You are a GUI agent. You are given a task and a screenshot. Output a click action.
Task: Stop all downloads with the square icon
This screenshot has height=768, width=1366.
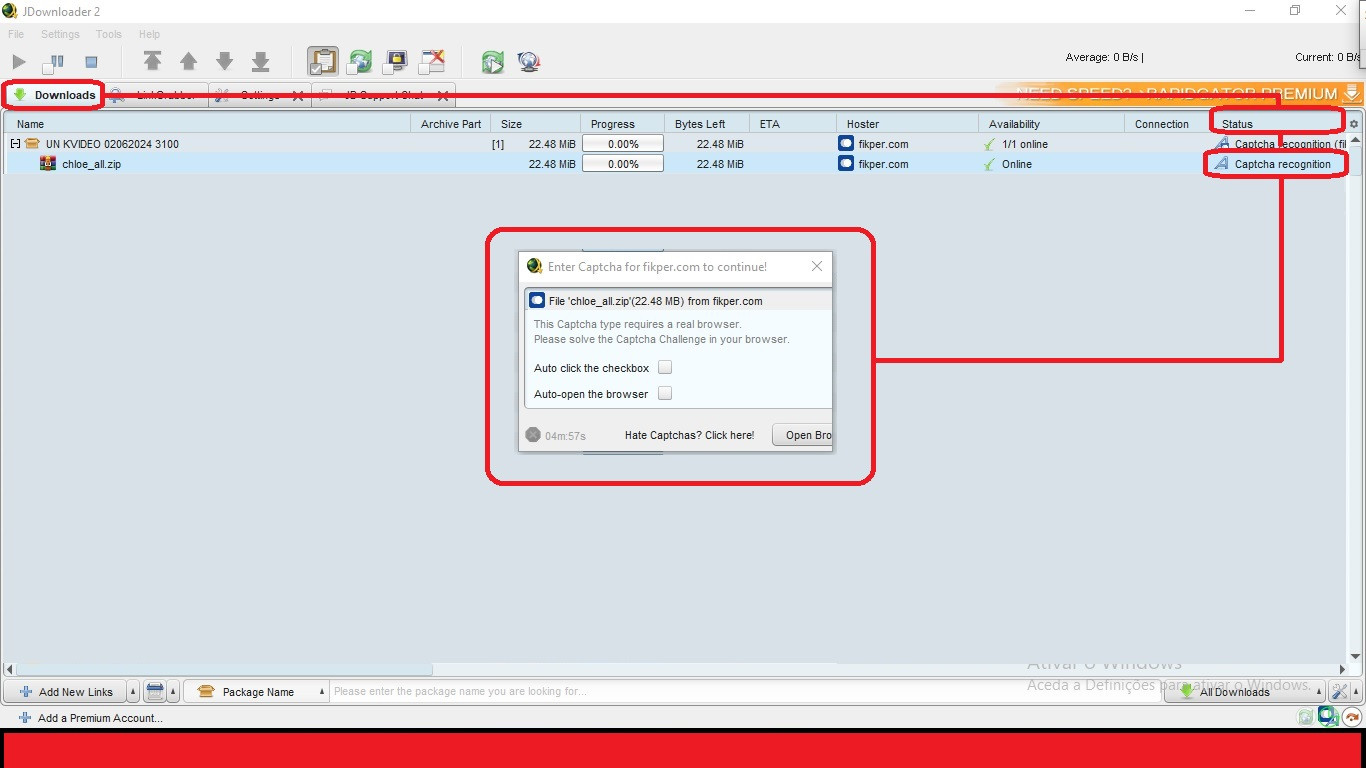click(91, 62)
